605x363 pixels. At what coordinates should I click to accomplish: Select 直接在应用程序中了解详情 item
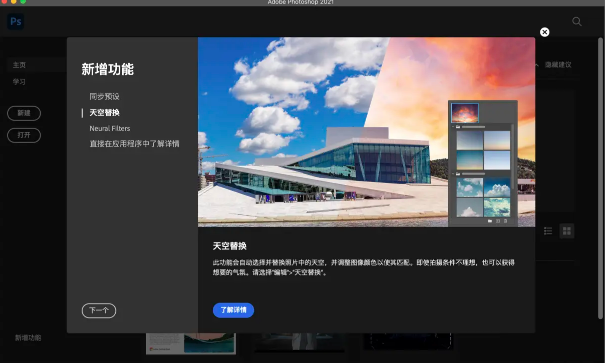[x=134, y=144]
